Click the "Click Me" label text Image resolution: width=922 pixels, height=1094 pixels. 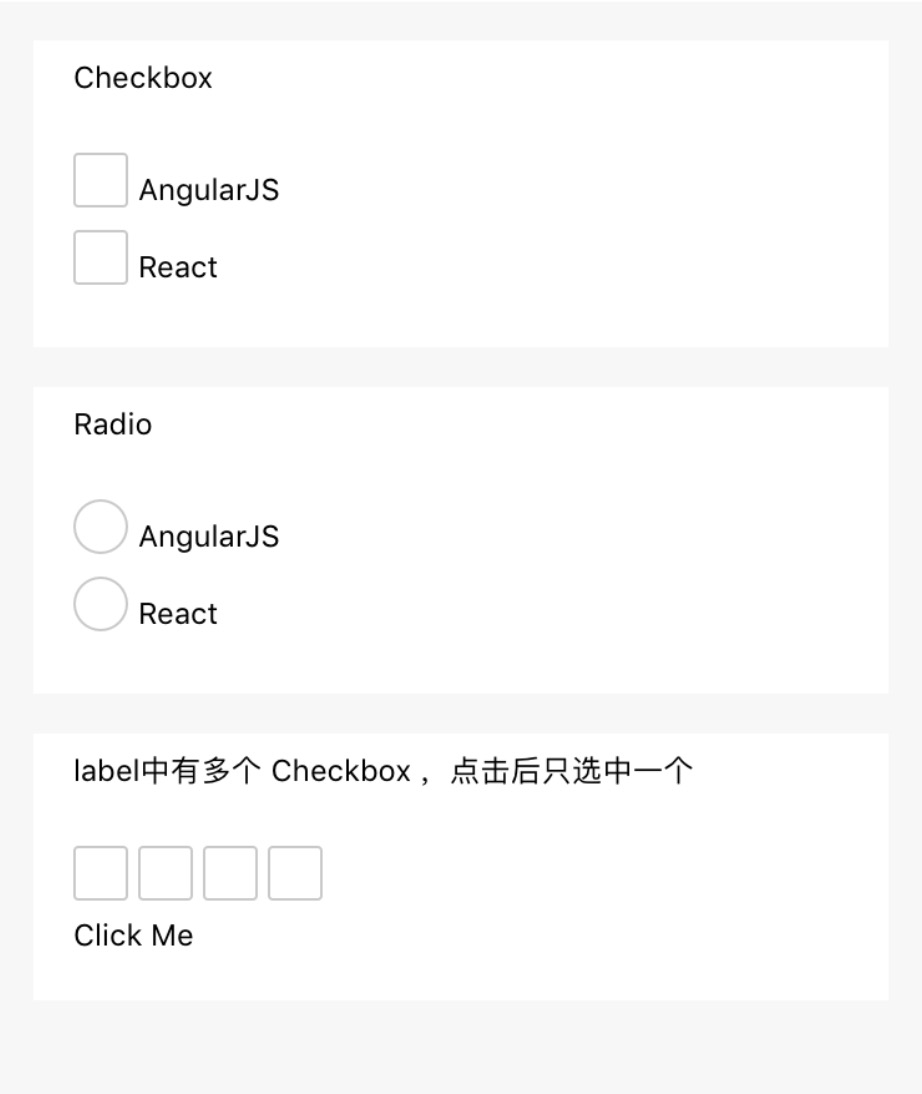click(133, 936)
